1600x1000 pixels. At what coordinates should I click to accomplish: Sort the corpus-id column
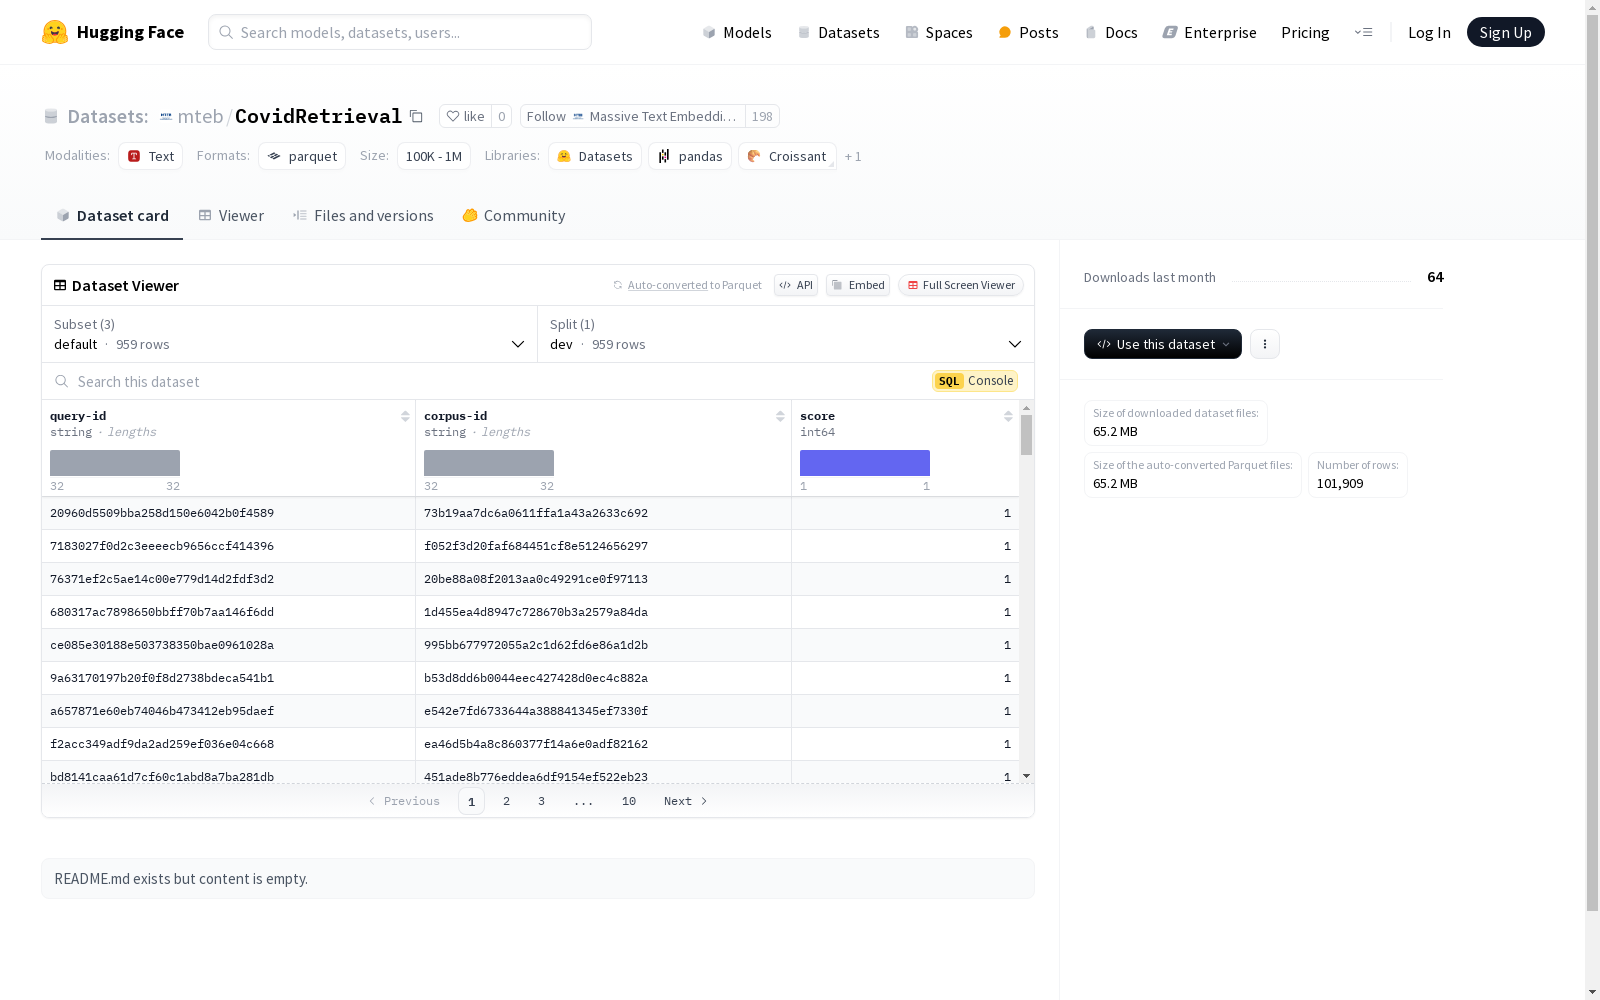pos(780,416)
